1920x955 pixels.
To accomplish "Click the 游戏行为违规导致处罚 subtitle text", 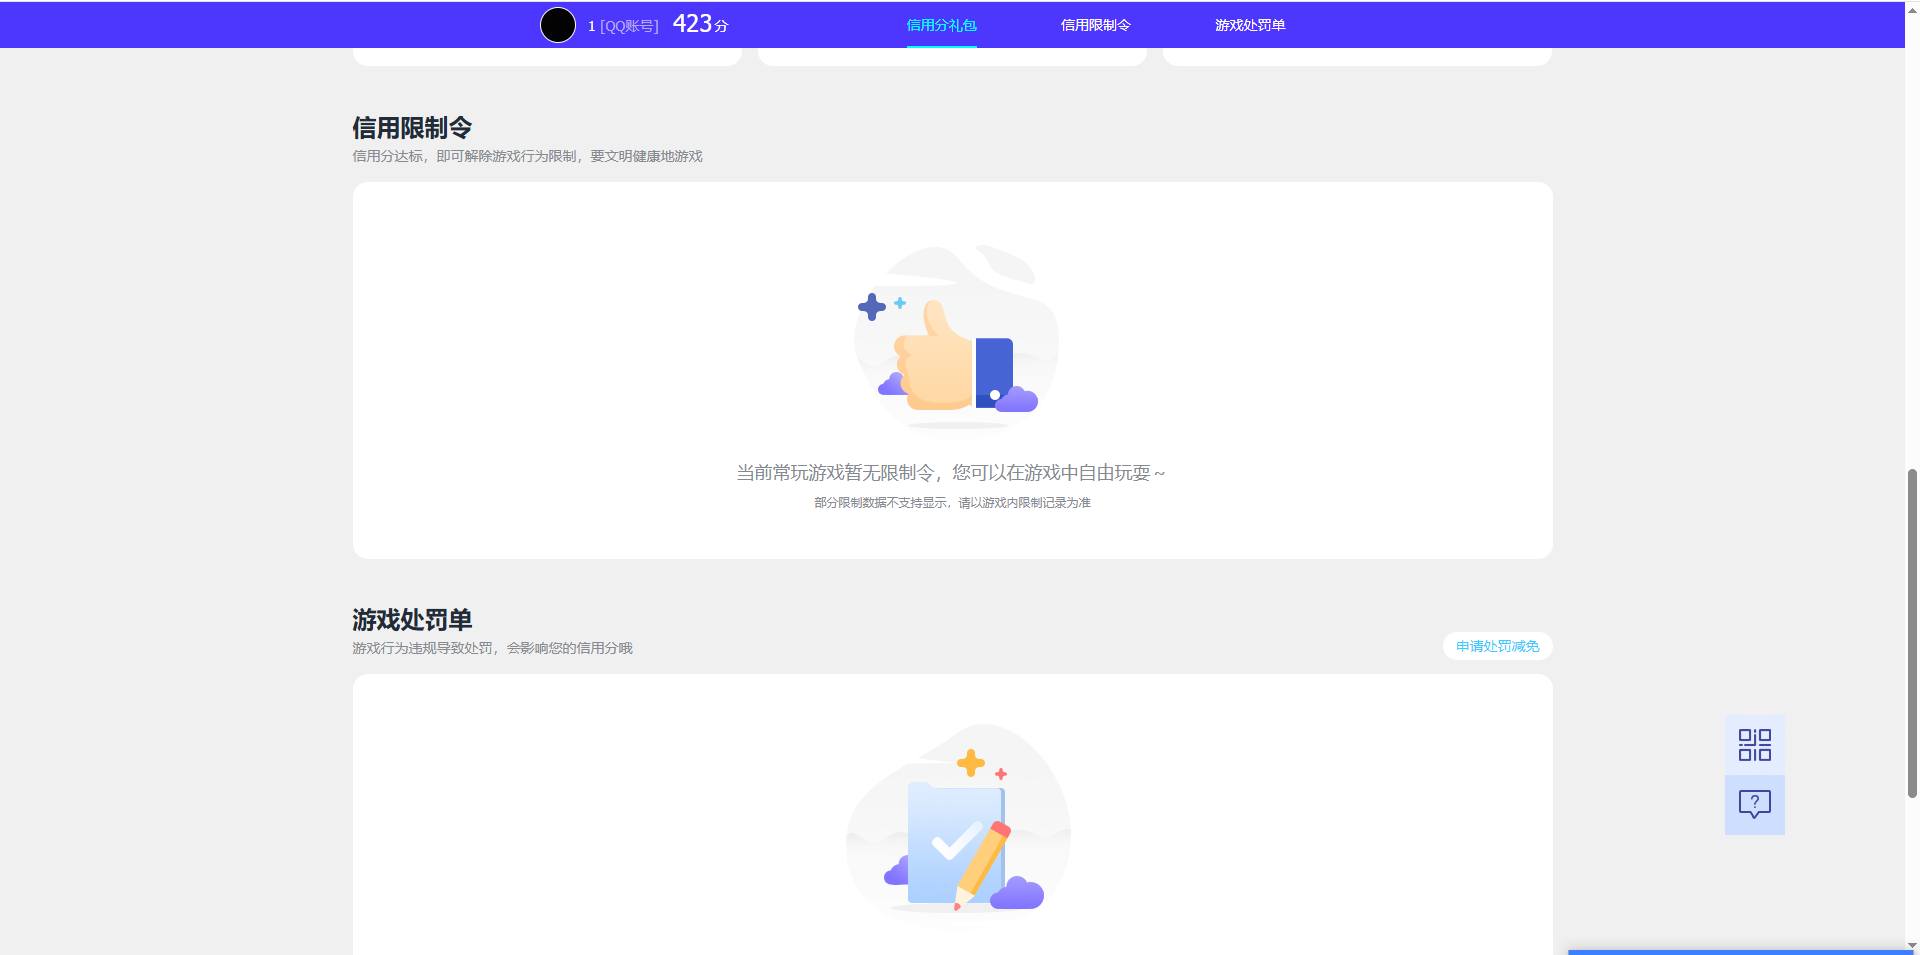I will tap(492, 648).
